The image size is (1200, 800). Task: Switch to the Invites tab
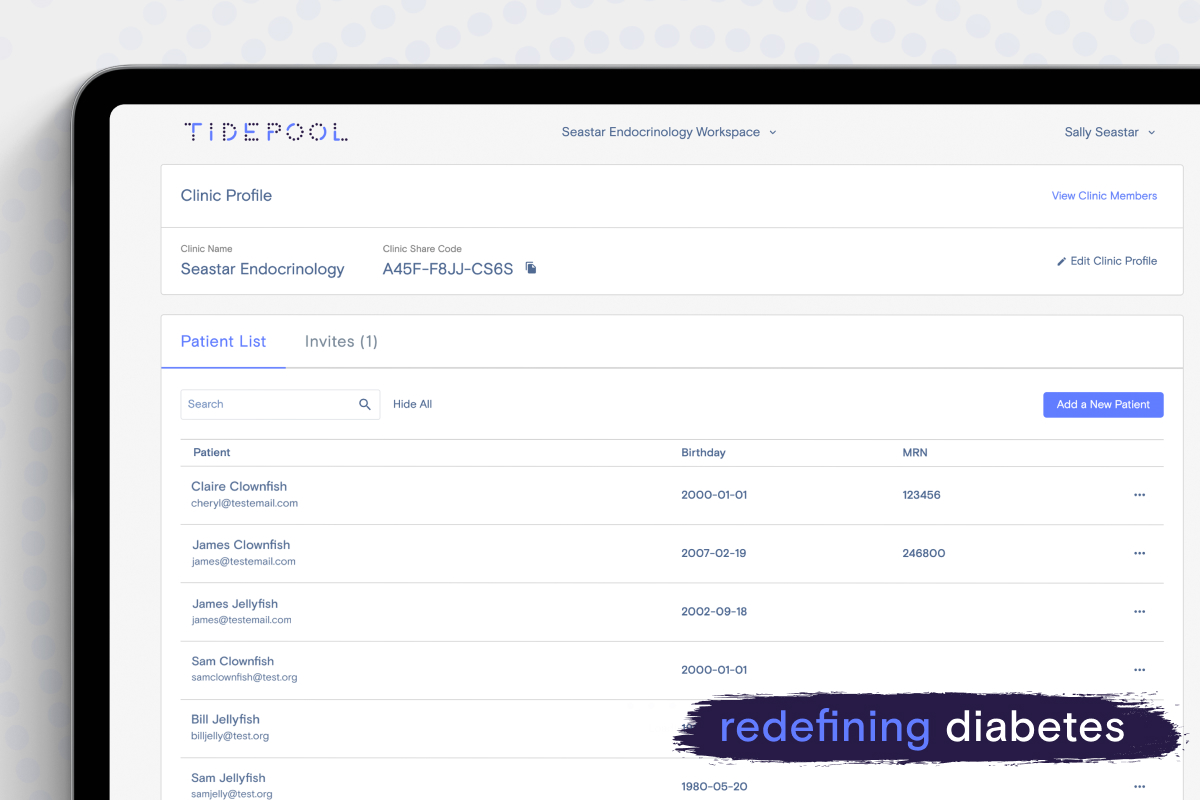[x=341, y=341]
